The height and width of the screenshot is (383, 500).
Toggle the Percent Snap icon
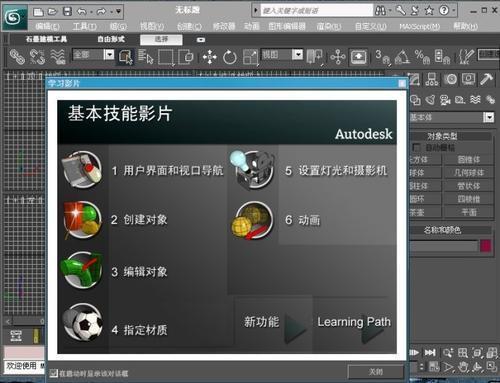click(x=422, y=57)
